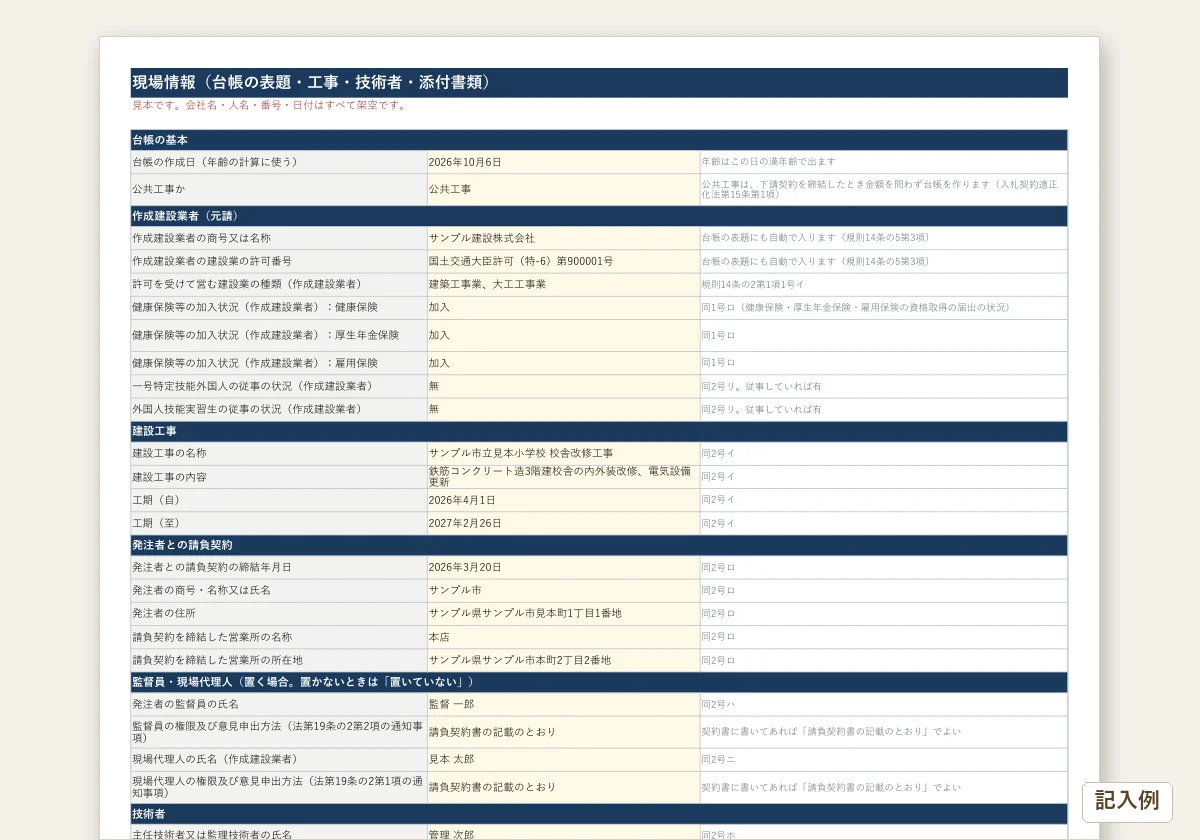This screenshot has width=1200, height=840.
Task: Select the 鉄筋コンクリート造3階建校舎 description cell
Action: [564, 476]
